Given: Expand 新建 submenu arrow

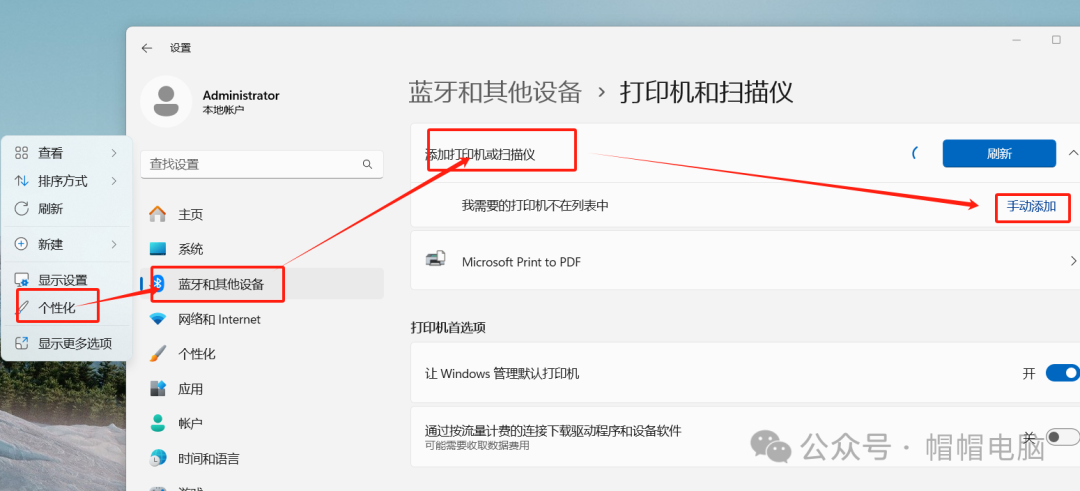Looking at the screenshot, I should click(x=114, y=244).
